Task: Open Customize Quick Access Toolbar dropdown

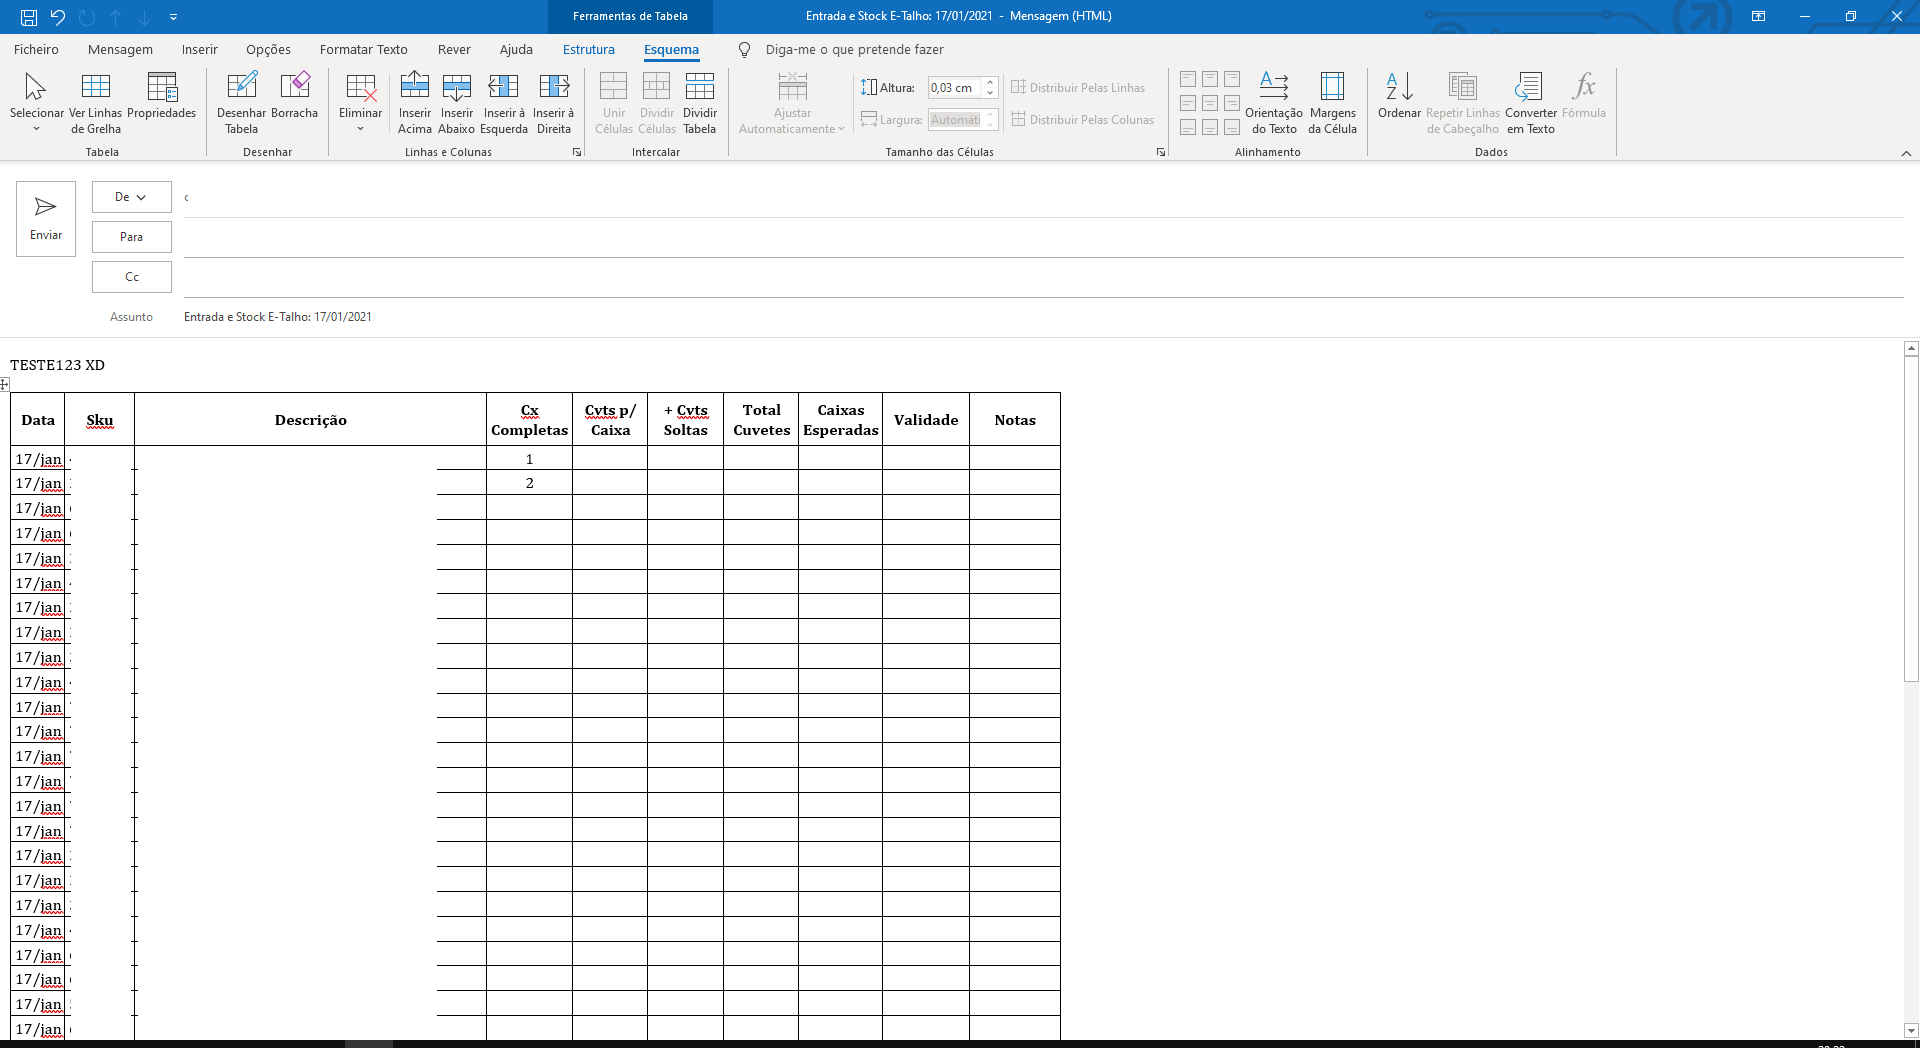Action: [173, 17]
